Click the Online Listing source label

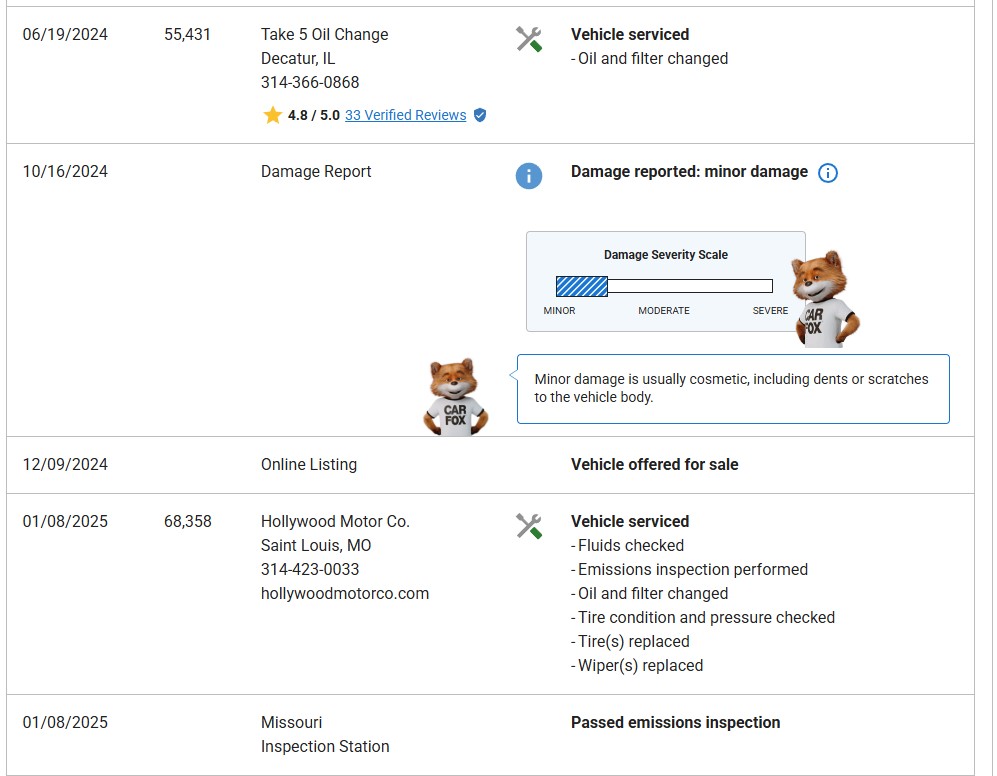point(309,464)
